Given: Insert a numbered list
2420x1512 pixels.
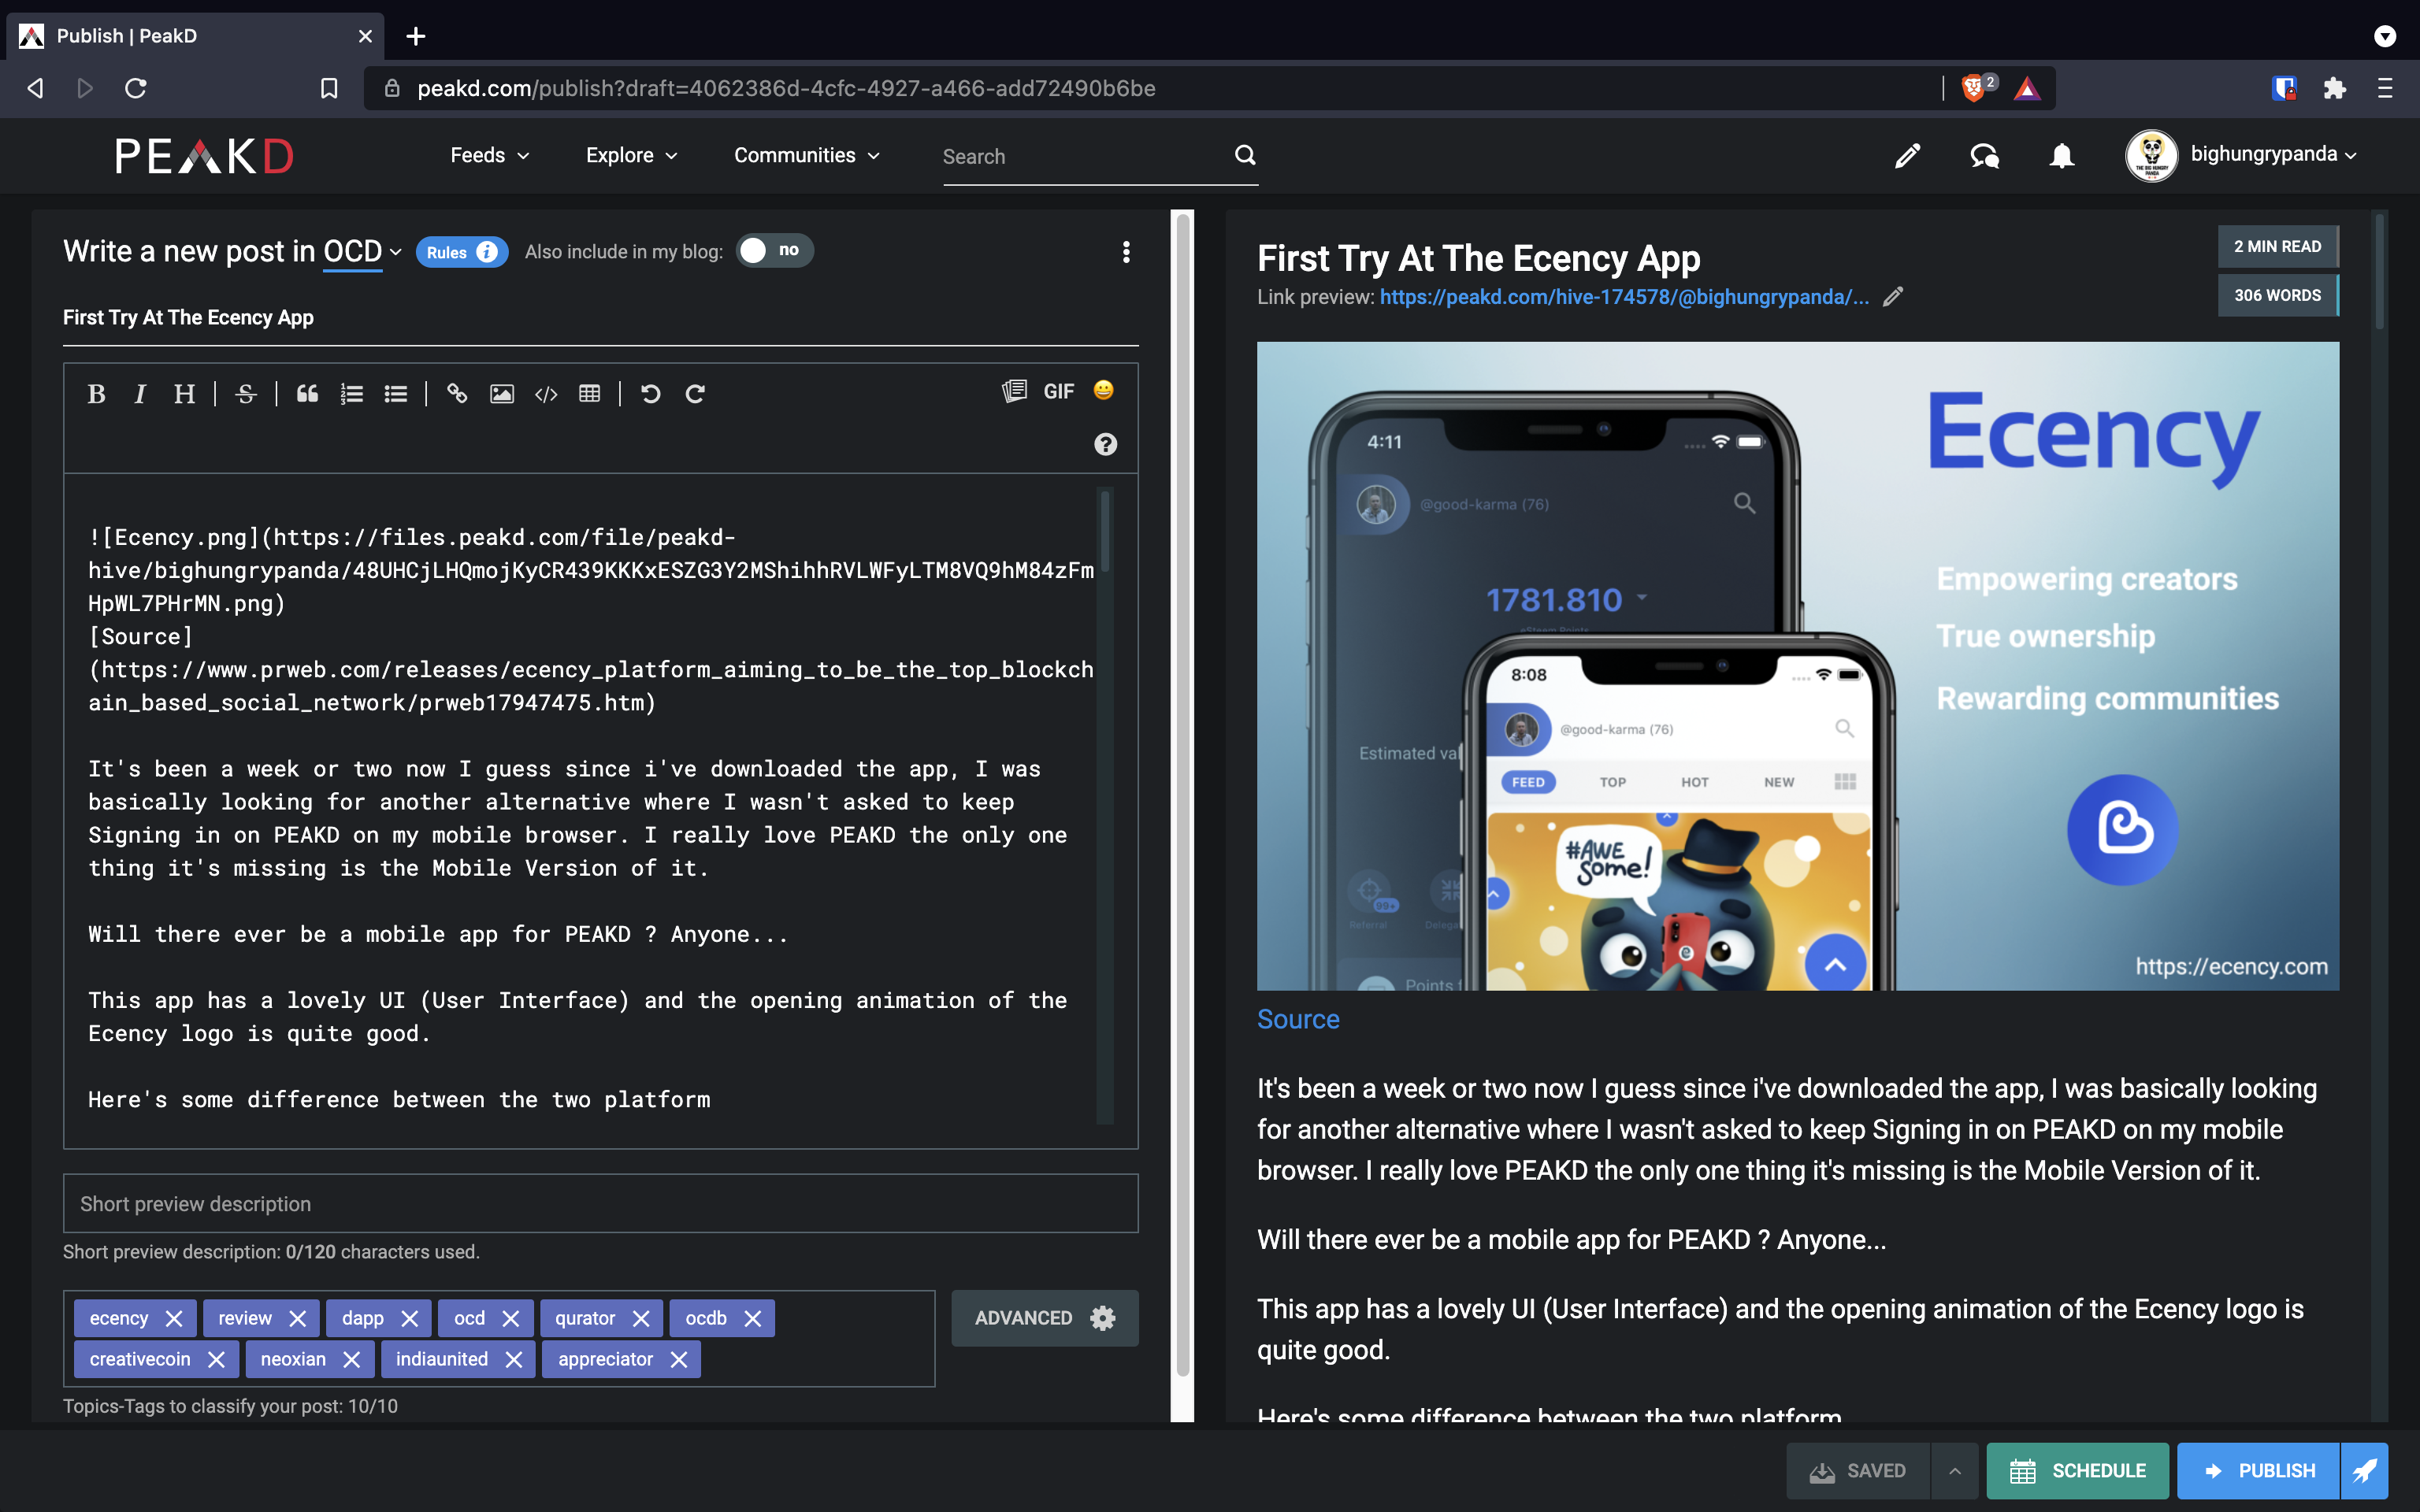Looking at the screenshot, I should [351, 394].
